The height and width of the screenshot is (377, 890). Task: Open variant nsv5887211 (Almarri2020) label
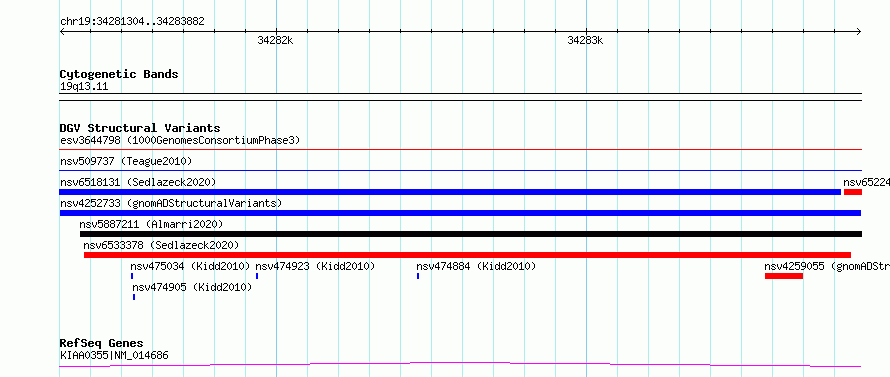151,224
